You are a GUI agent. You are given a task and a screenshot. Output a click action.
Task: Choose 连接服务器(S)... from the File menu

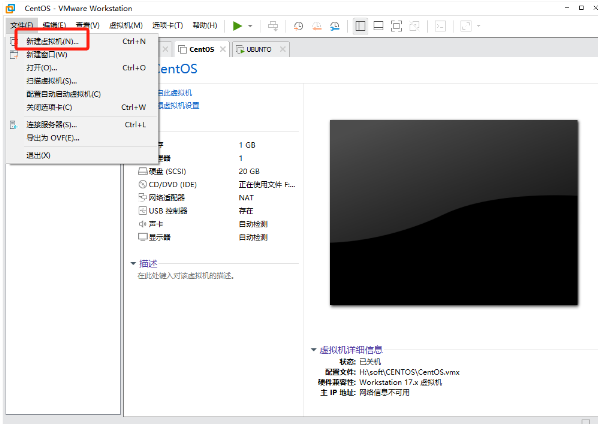pyautogui.click(x=83, y=125)
